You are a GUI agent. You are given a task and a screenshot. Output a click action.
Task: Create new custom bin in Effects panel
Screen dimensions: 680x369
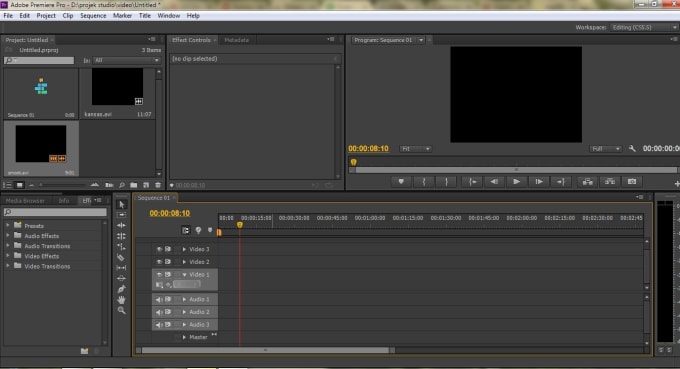point(85,351)
